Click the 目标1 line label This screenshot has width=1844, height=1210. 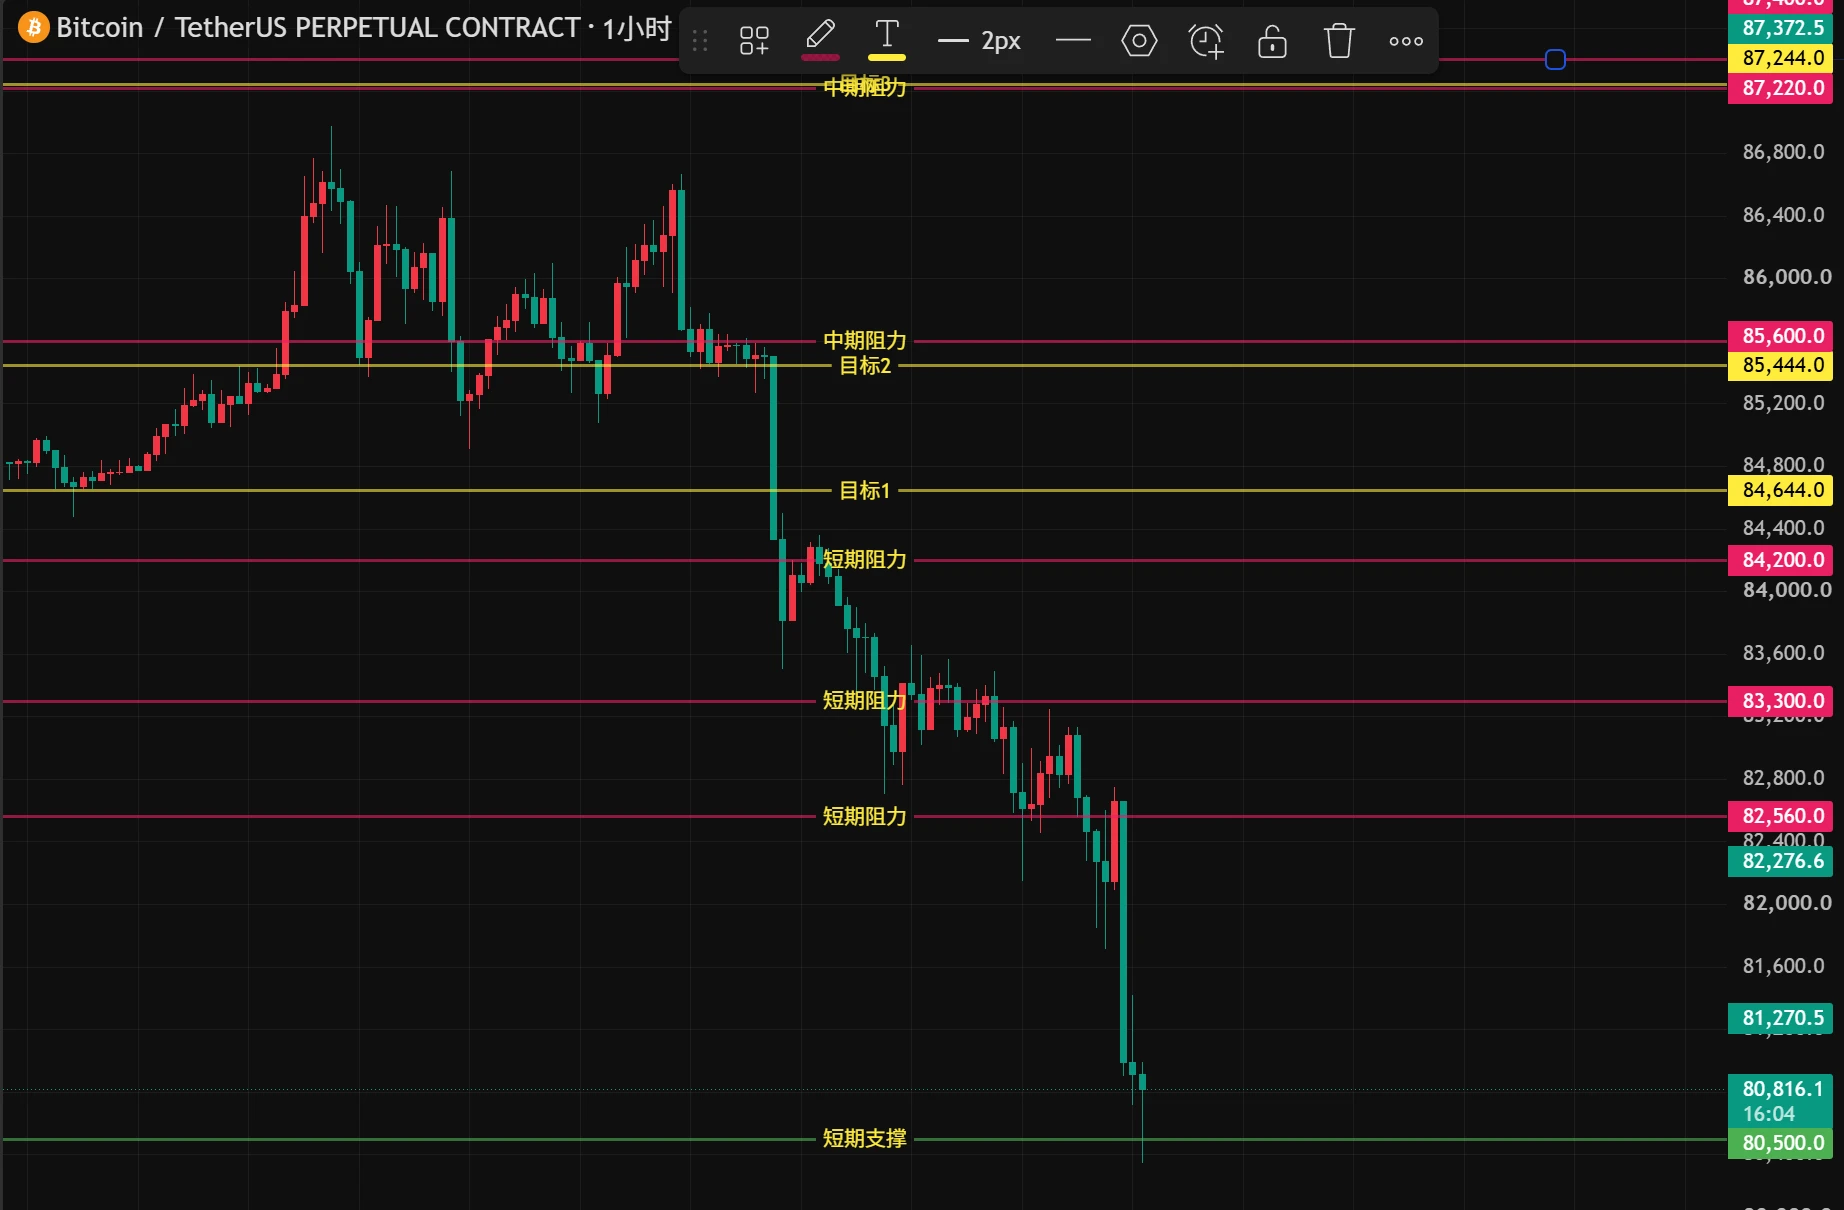[x=865, y=491]
